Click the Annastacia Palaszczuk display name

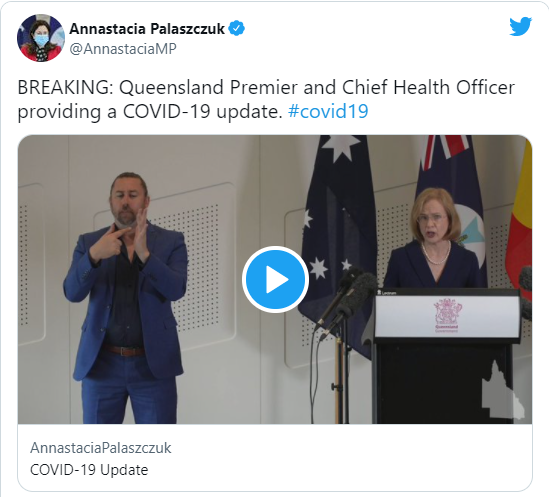pos(147,28)
